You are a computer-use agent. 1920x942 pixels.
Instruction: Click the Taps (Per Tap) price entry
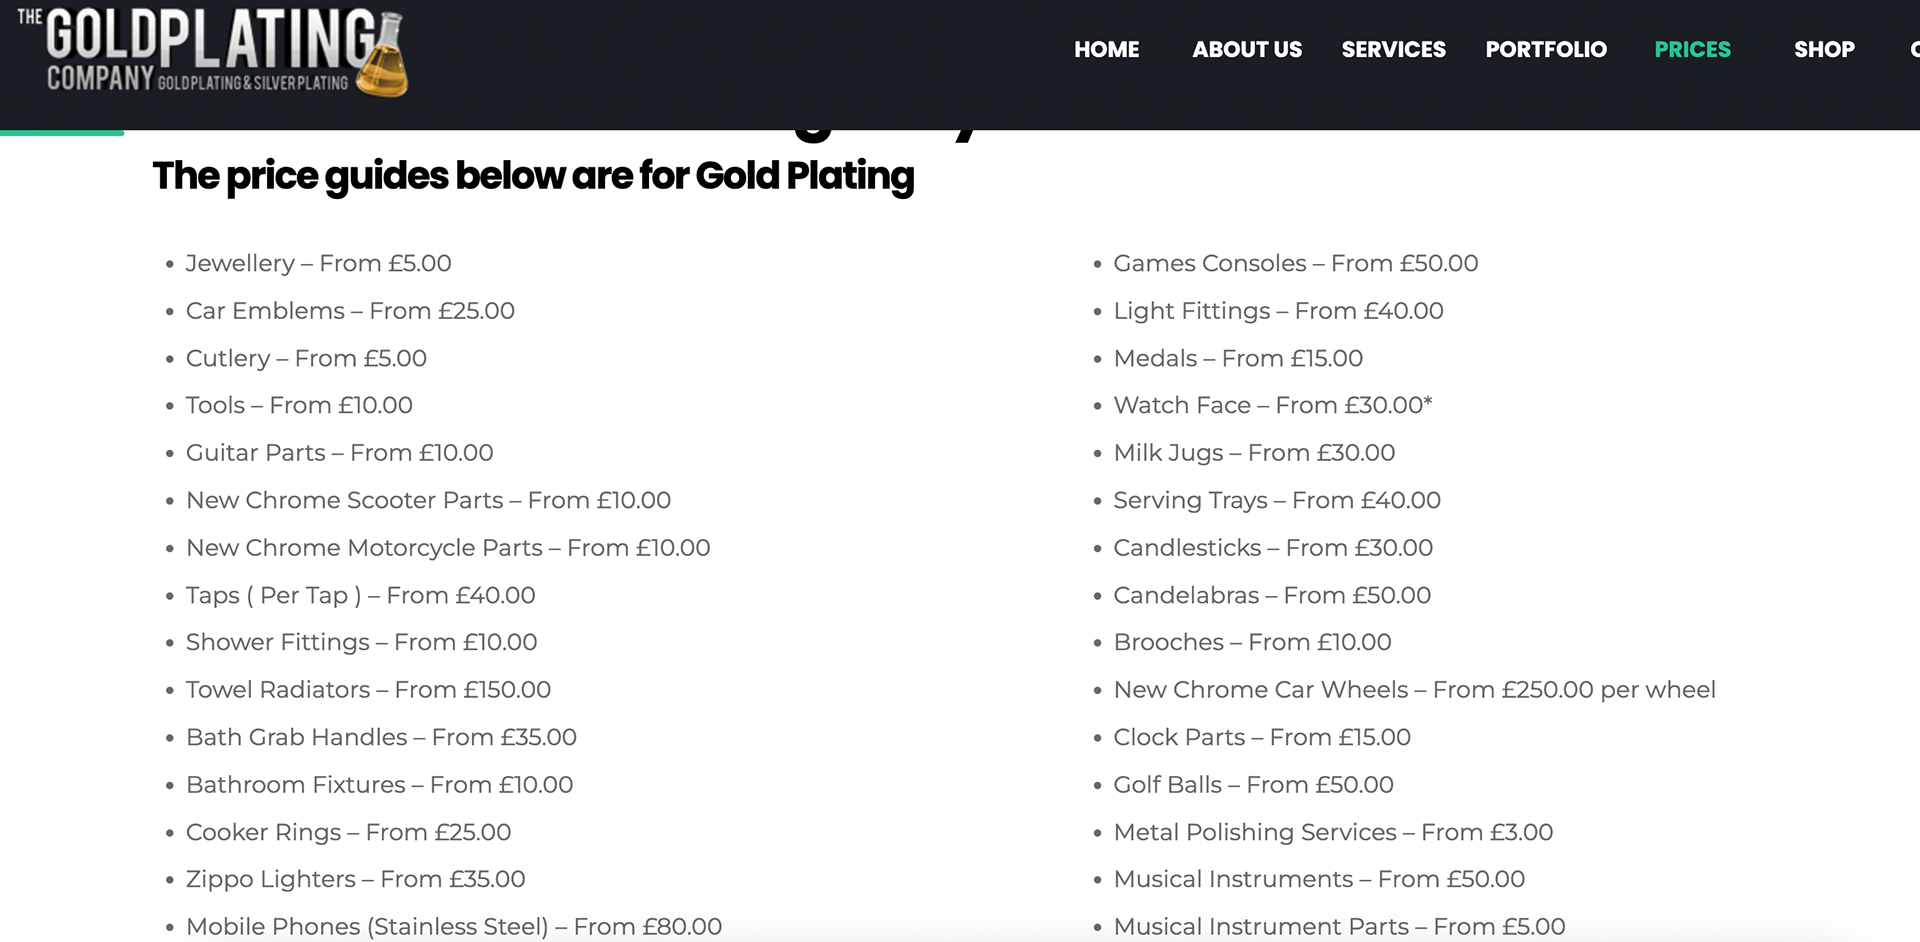pyautogui.click(x=360, y=595)
